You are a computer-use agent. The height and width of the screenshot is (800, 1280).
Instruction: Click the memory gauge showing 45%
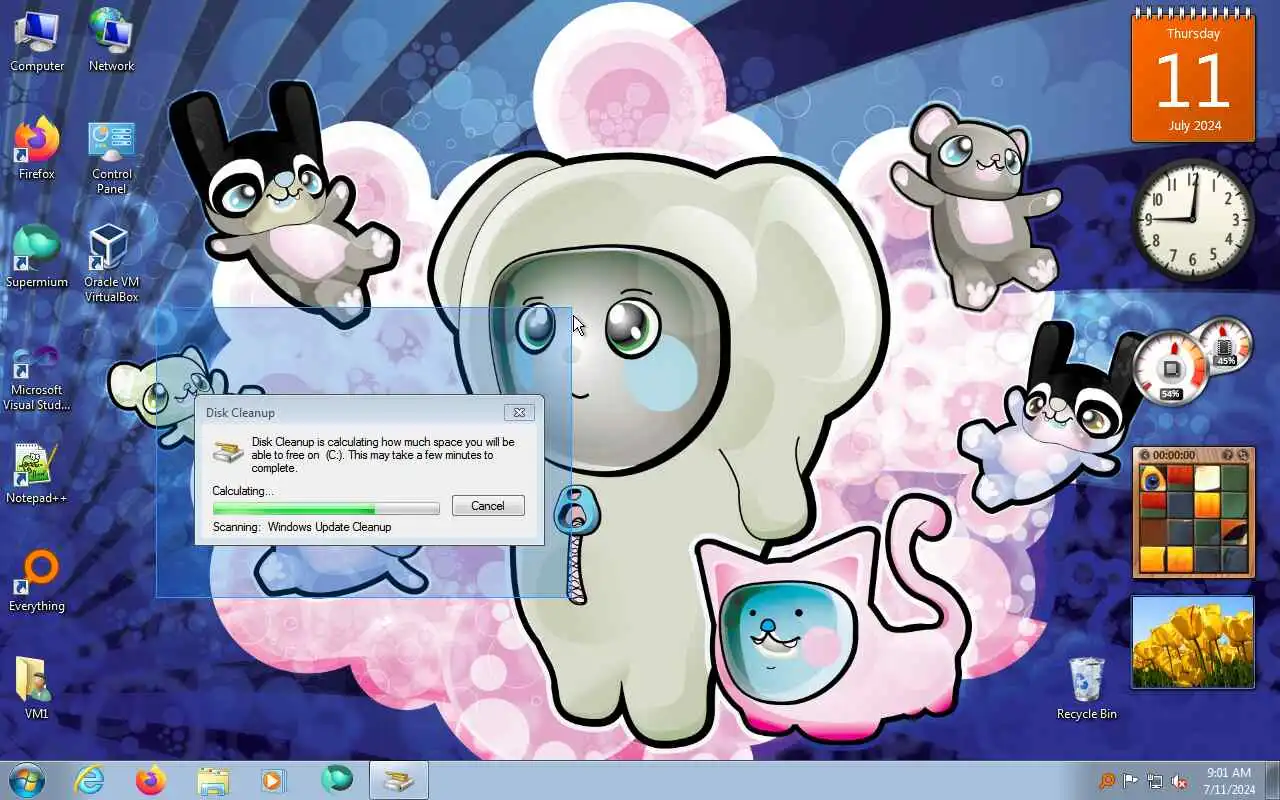1225,344
